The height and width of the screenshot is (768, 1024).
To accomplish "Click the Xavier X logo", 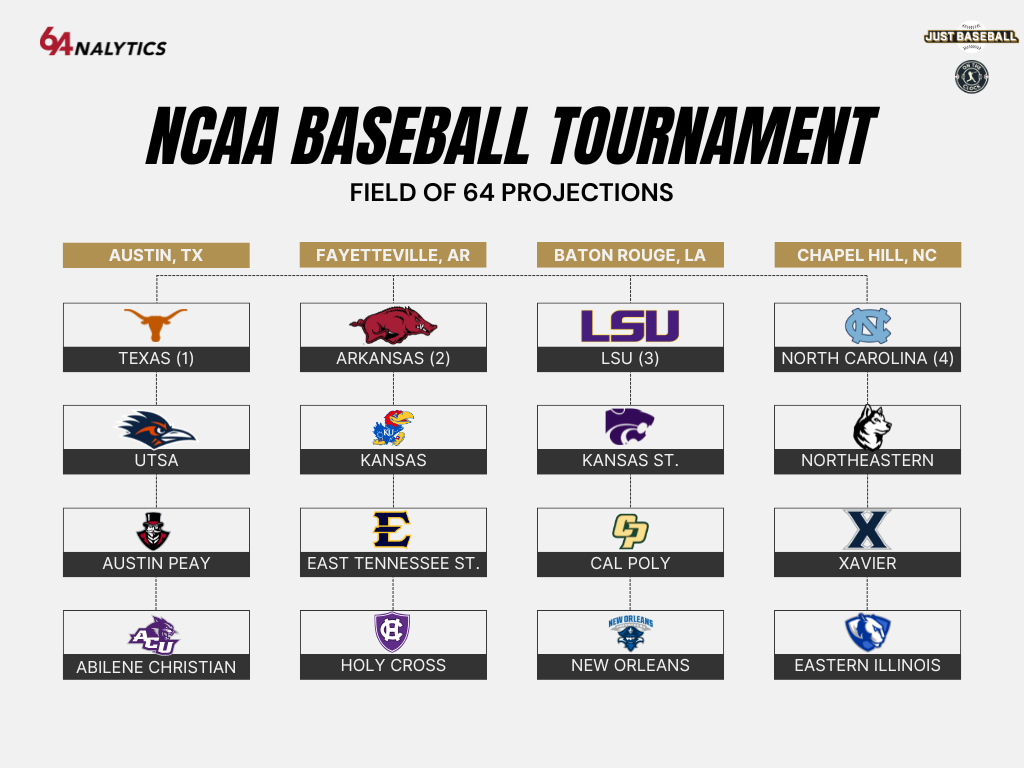I will [x=867, y=530].
